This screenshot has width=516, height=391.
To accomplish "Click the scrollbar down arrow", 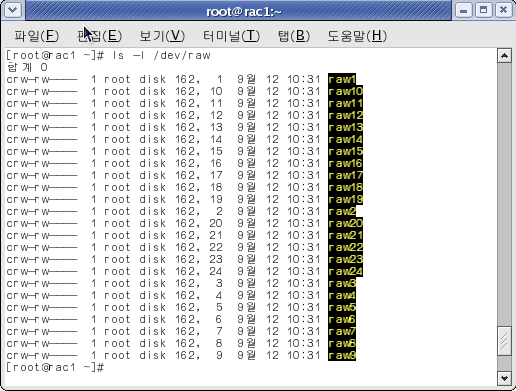I will [x=504, y=378].
